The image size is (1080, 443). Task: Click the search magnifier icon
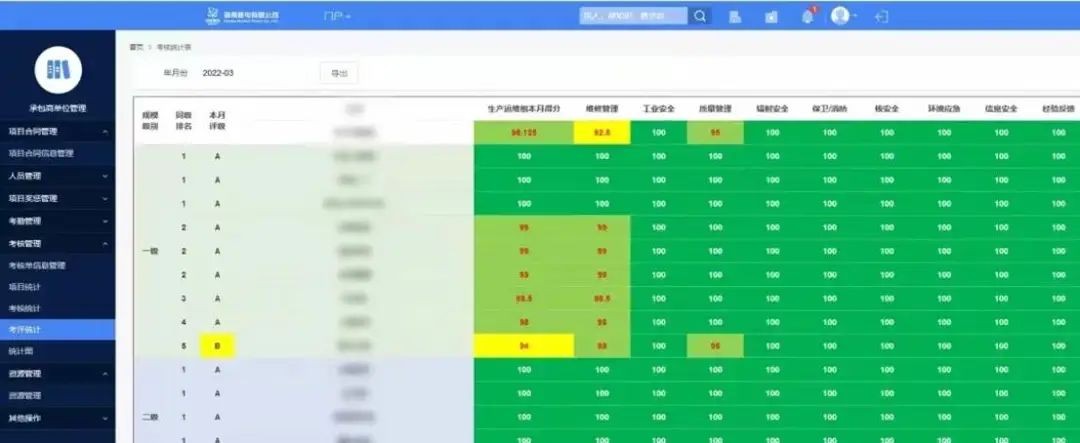[x=701, y=16]
